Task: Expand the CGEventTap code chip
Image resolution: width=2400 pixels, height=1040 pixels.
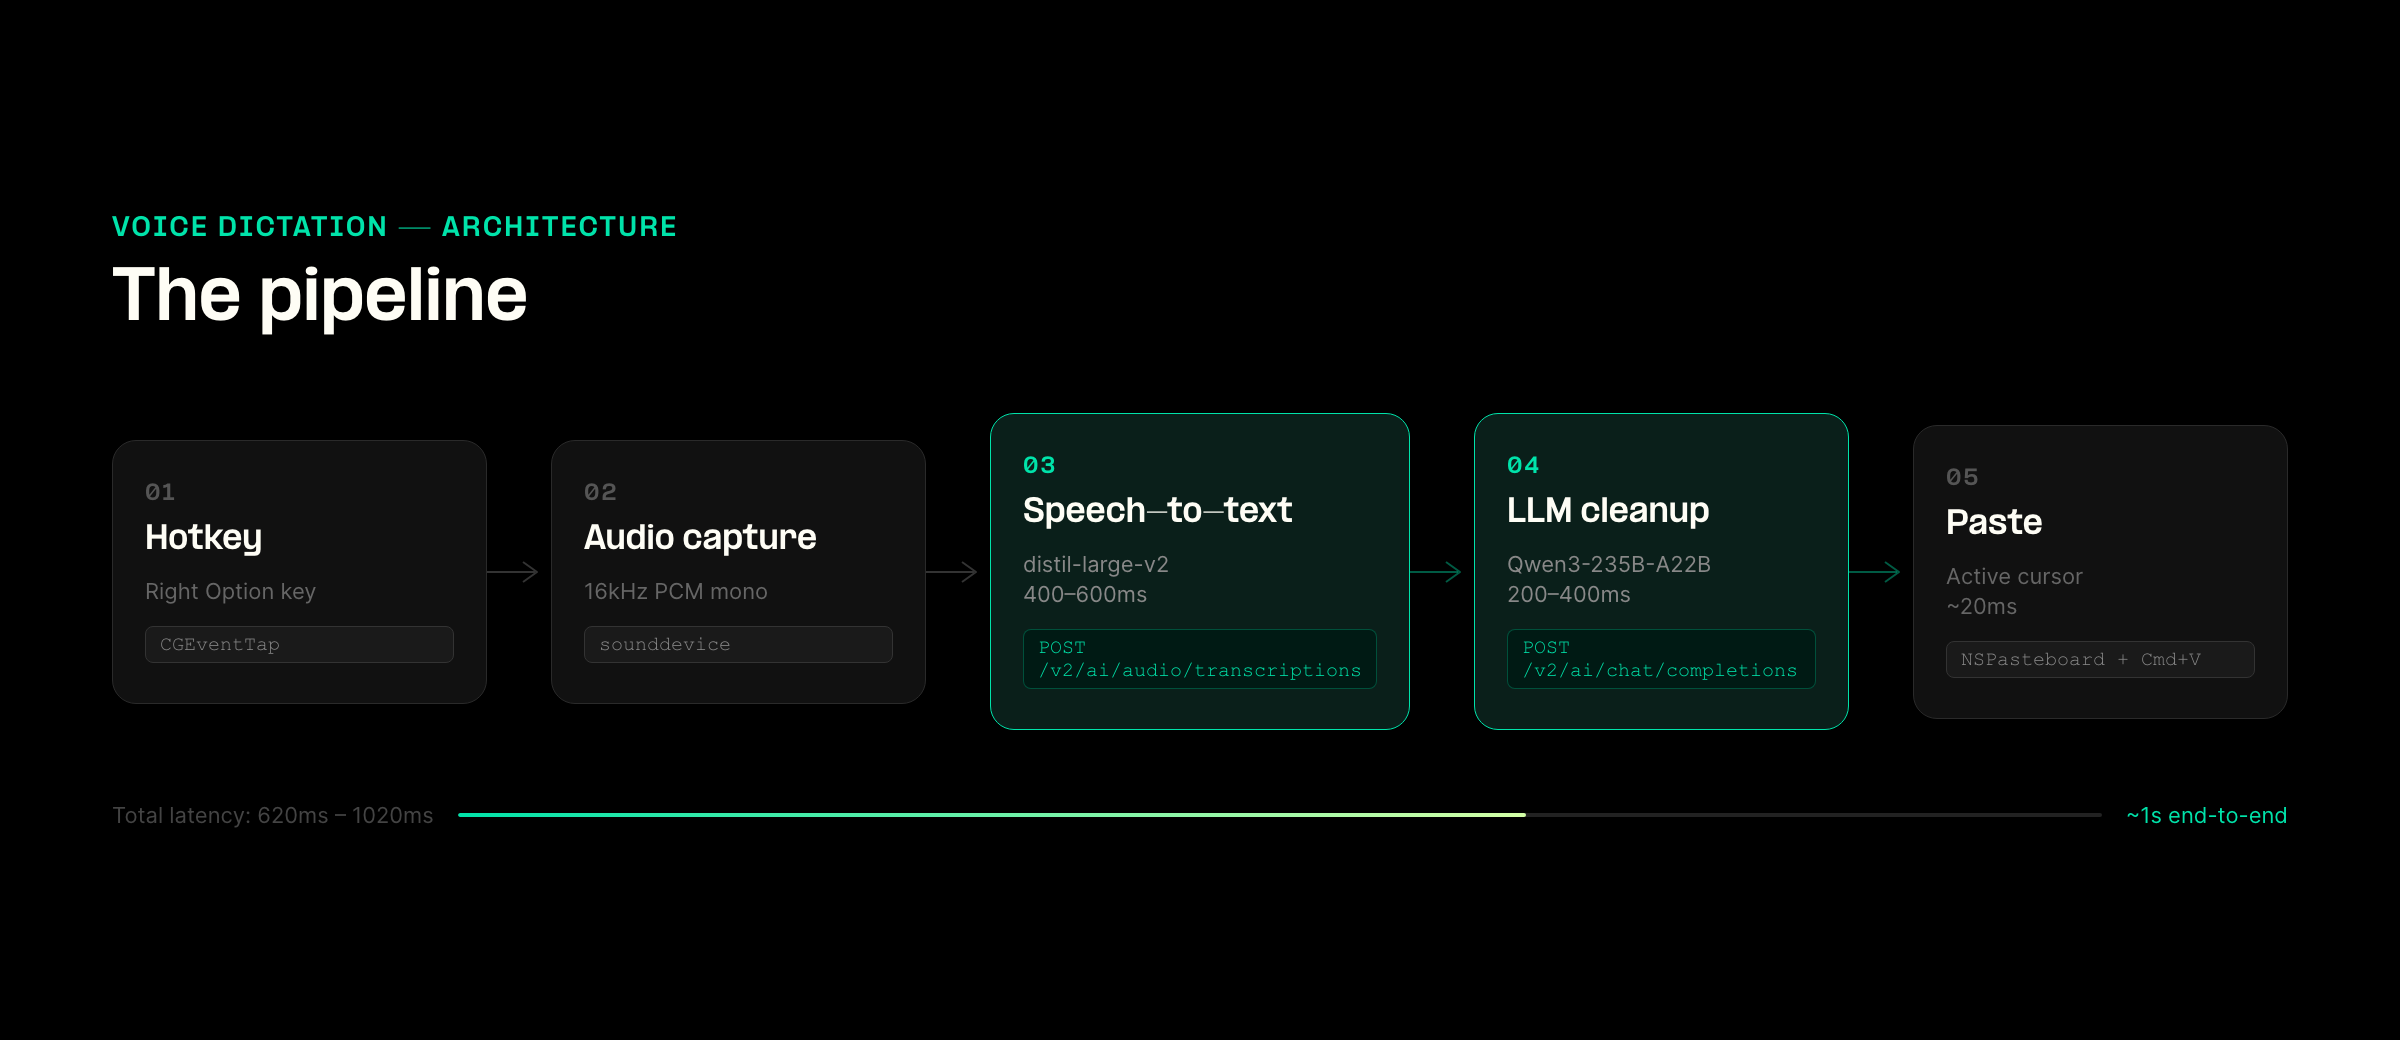Action: pos(299,644)
